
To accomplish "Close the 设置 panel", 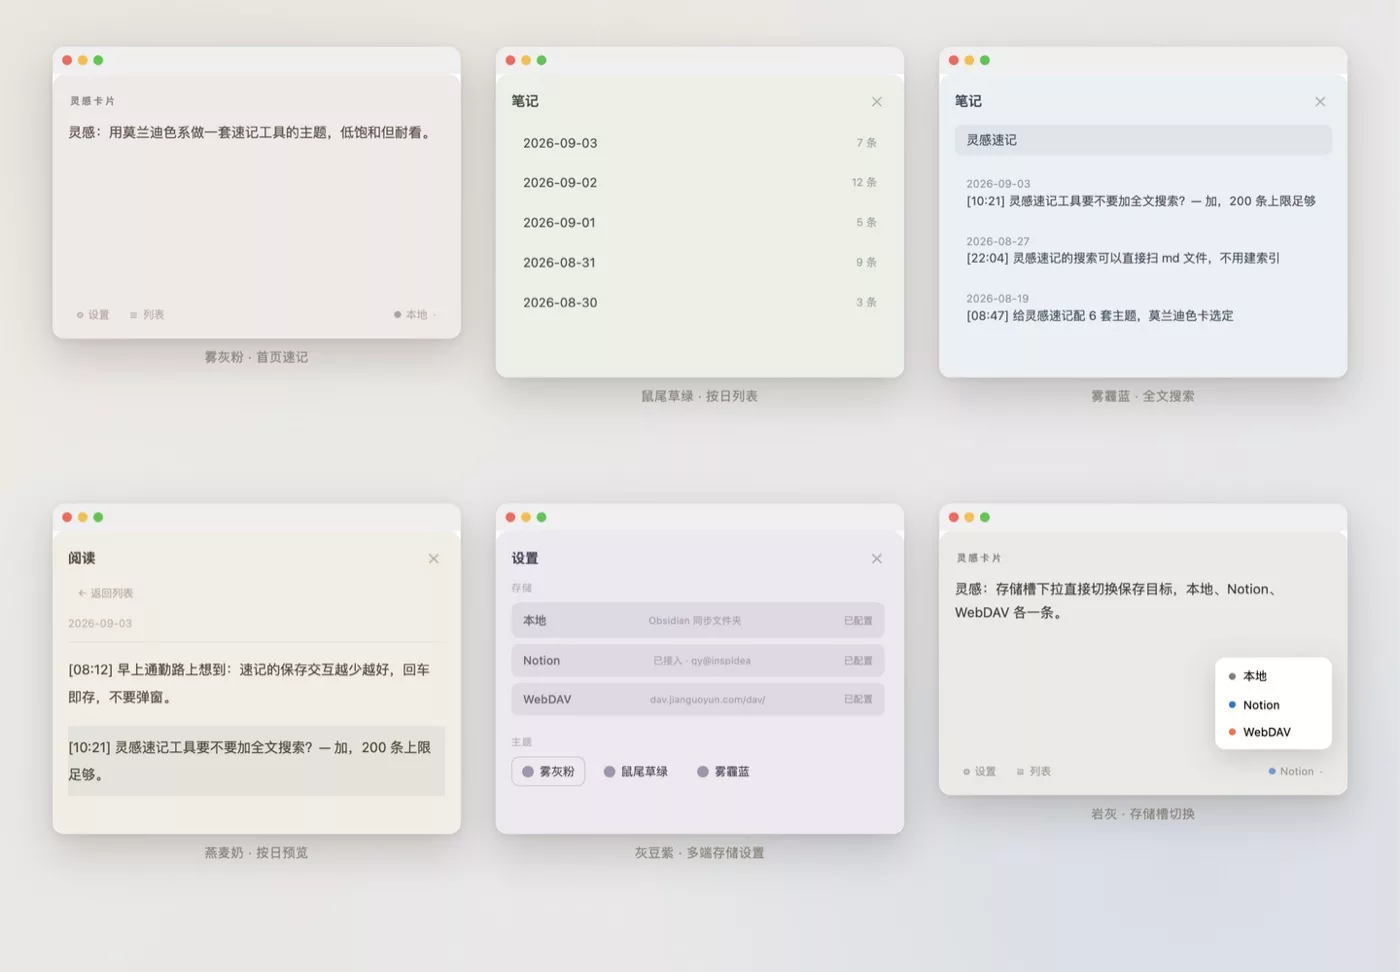I will coord(877,559).
